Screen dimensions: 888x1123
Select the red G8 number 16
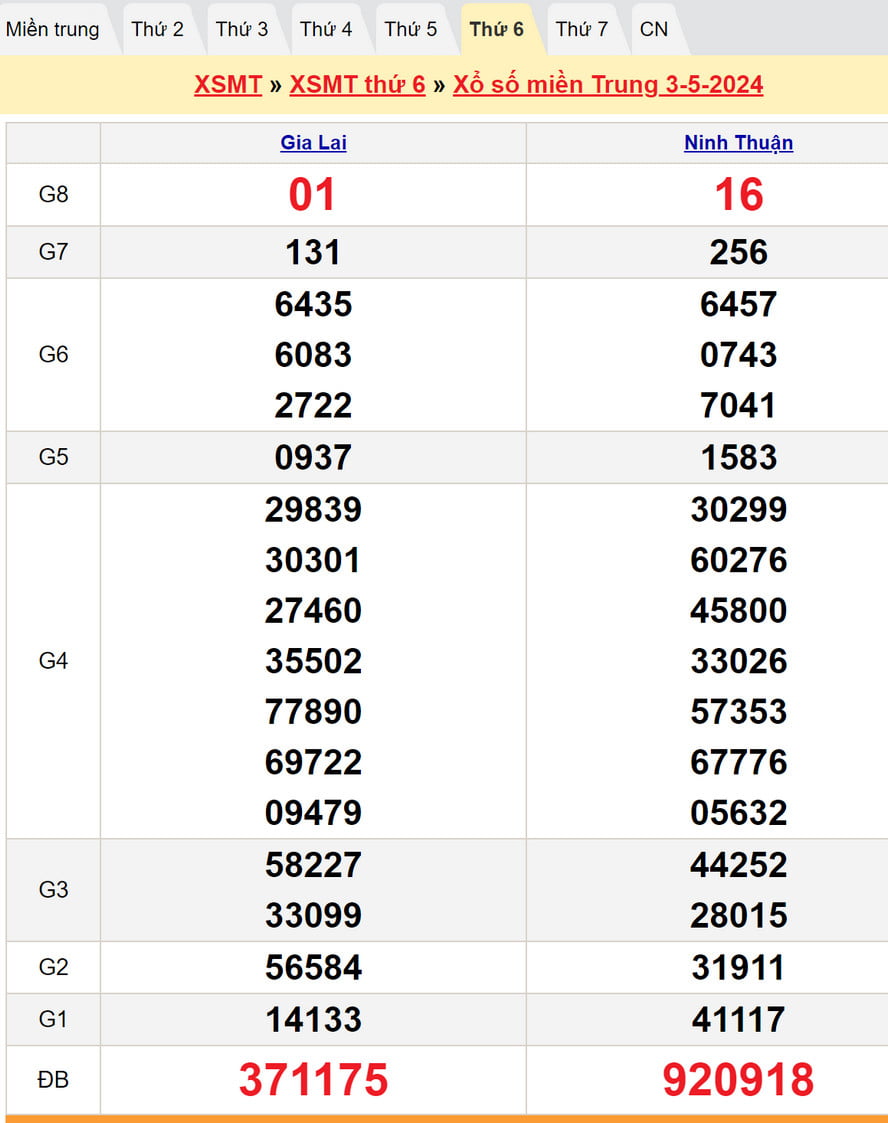(738, 194)
